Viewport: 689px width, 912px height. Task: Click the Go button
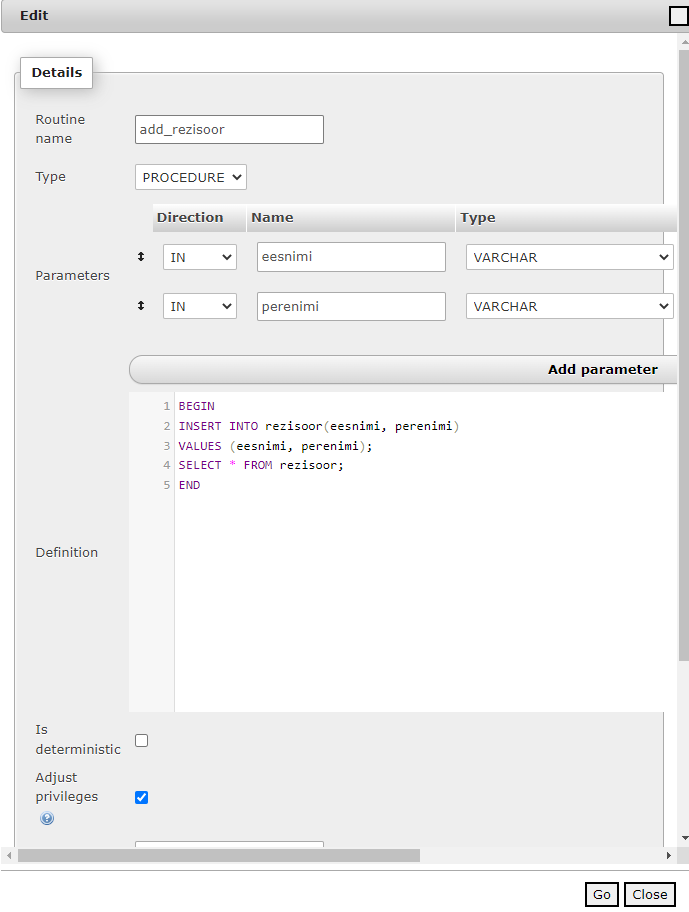tap(601, 894)
